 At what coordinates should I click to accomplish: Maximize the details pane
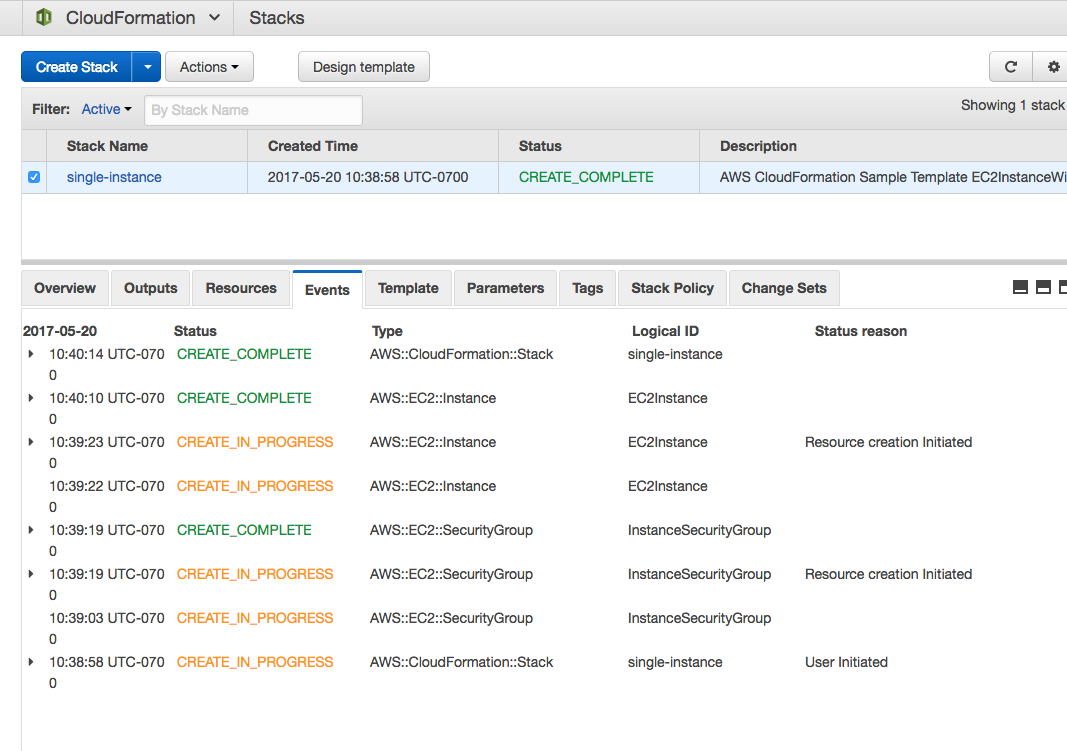pyautogui.click(x=1062, y=287)
